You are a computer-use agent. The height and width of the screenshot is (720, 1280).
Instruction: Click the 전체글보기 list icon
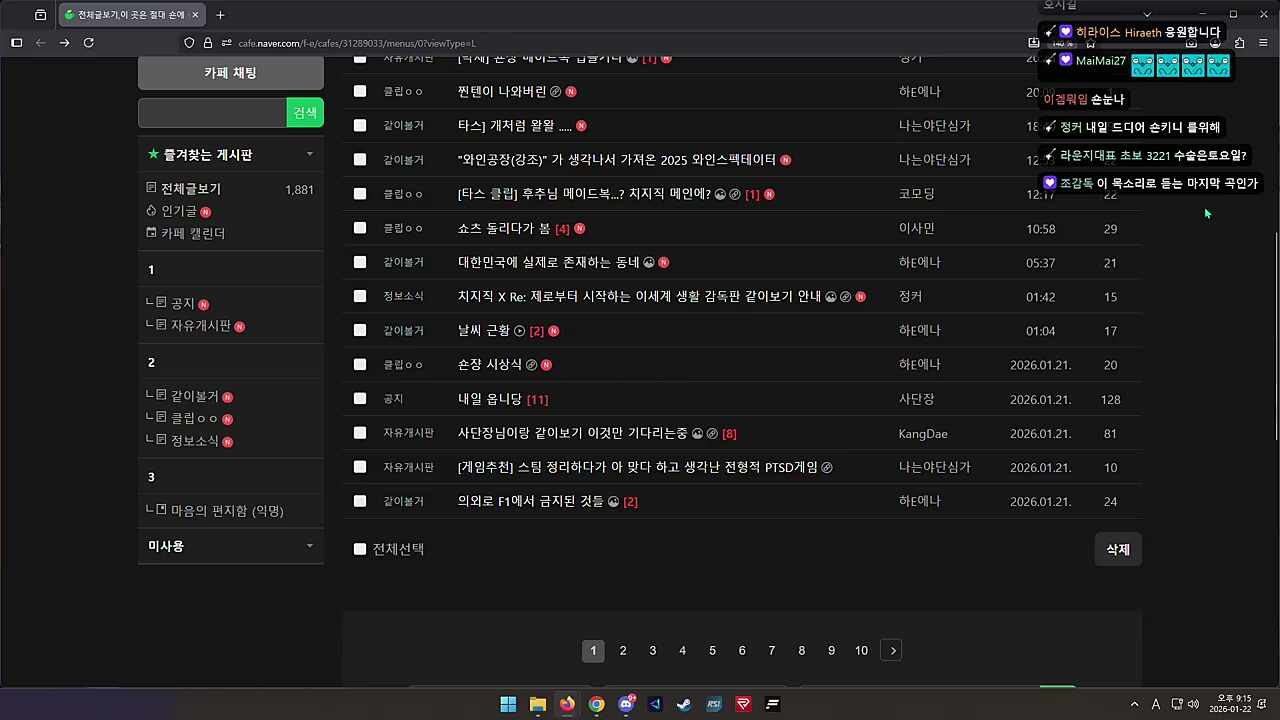[x=150, y=188]
